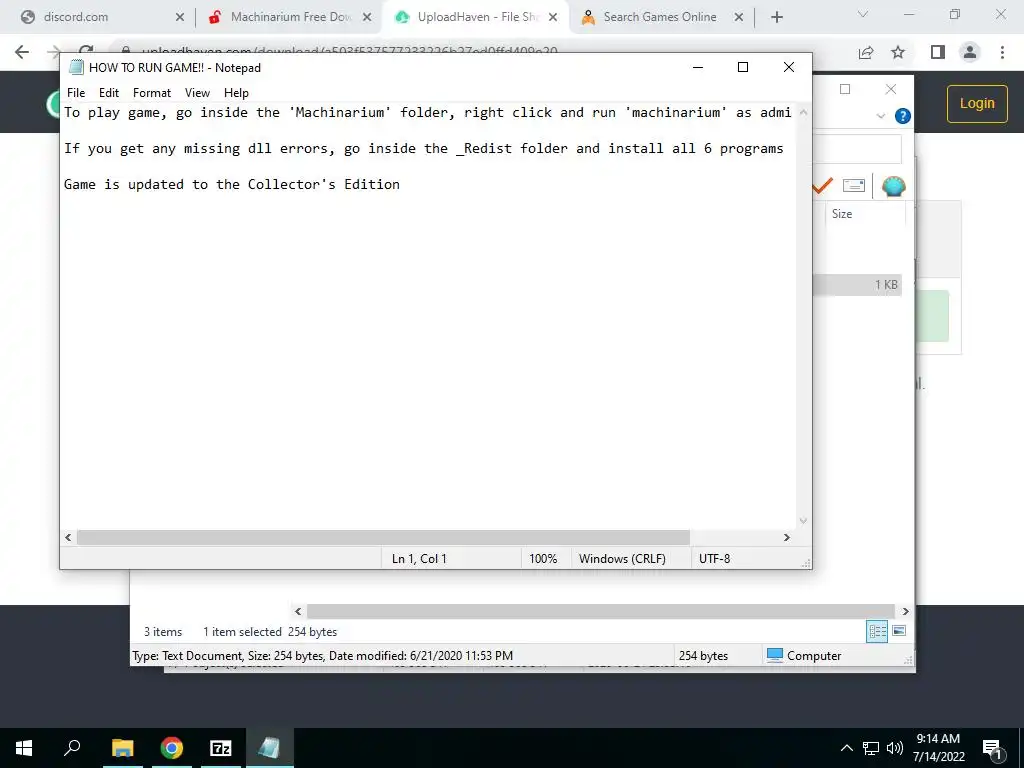1024x768 pixels.
Task: Place cursor in "If you get any missing dll" line
Action: coord(423,148)
